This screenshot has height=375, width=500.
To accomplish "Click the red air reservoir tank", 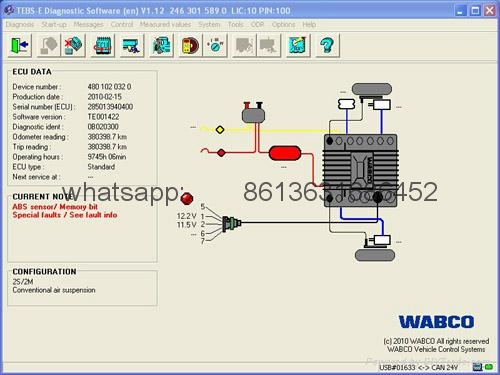I will (x=285, y=153).
